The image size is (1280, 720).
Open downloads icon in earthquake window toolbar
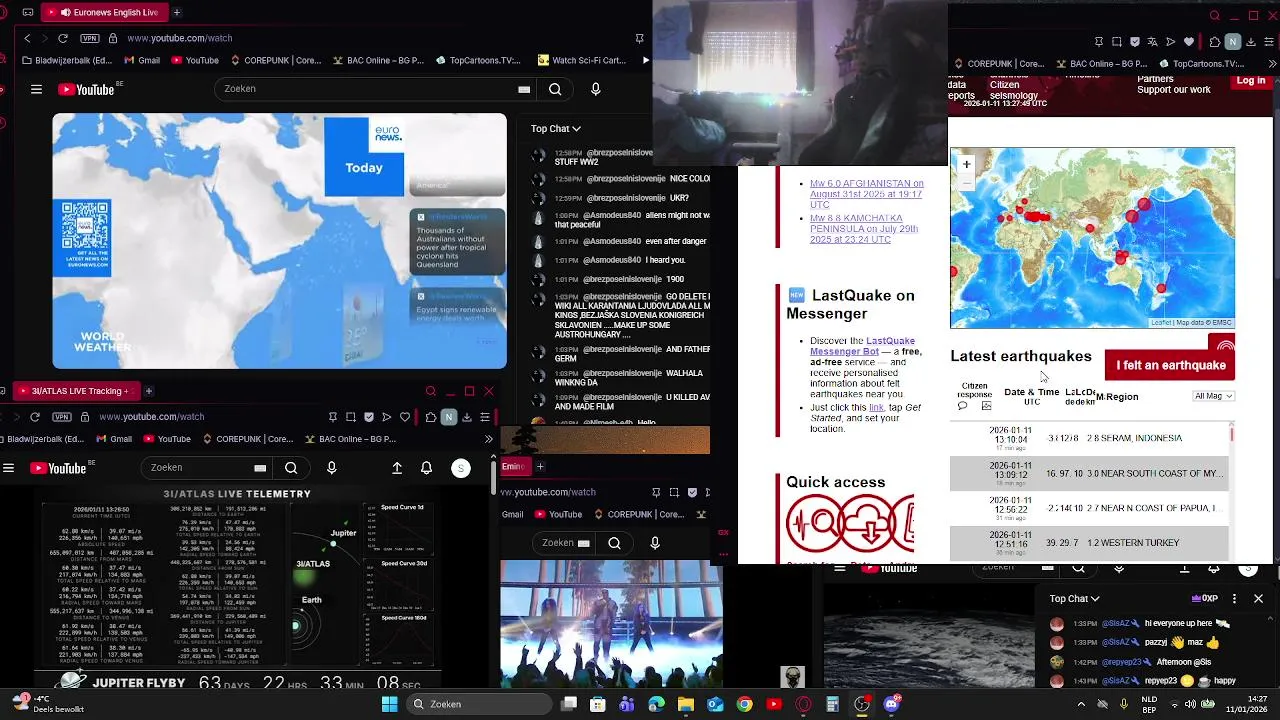click(x=1251, y=42)
